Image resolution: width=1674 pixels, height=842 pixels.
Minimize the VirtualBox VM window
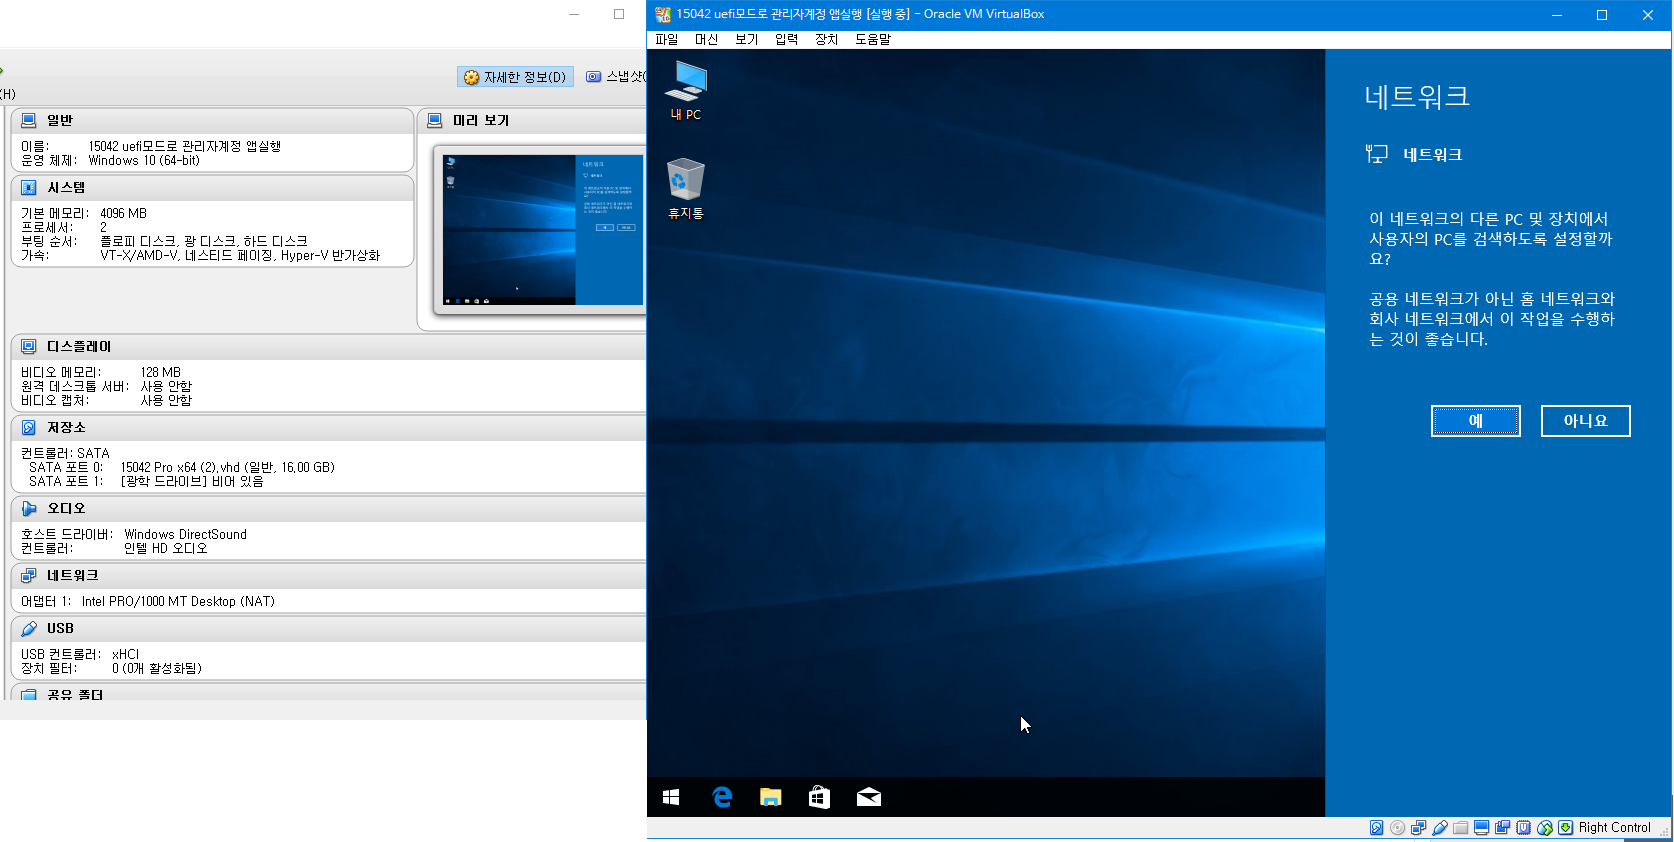coord(1557,14)
